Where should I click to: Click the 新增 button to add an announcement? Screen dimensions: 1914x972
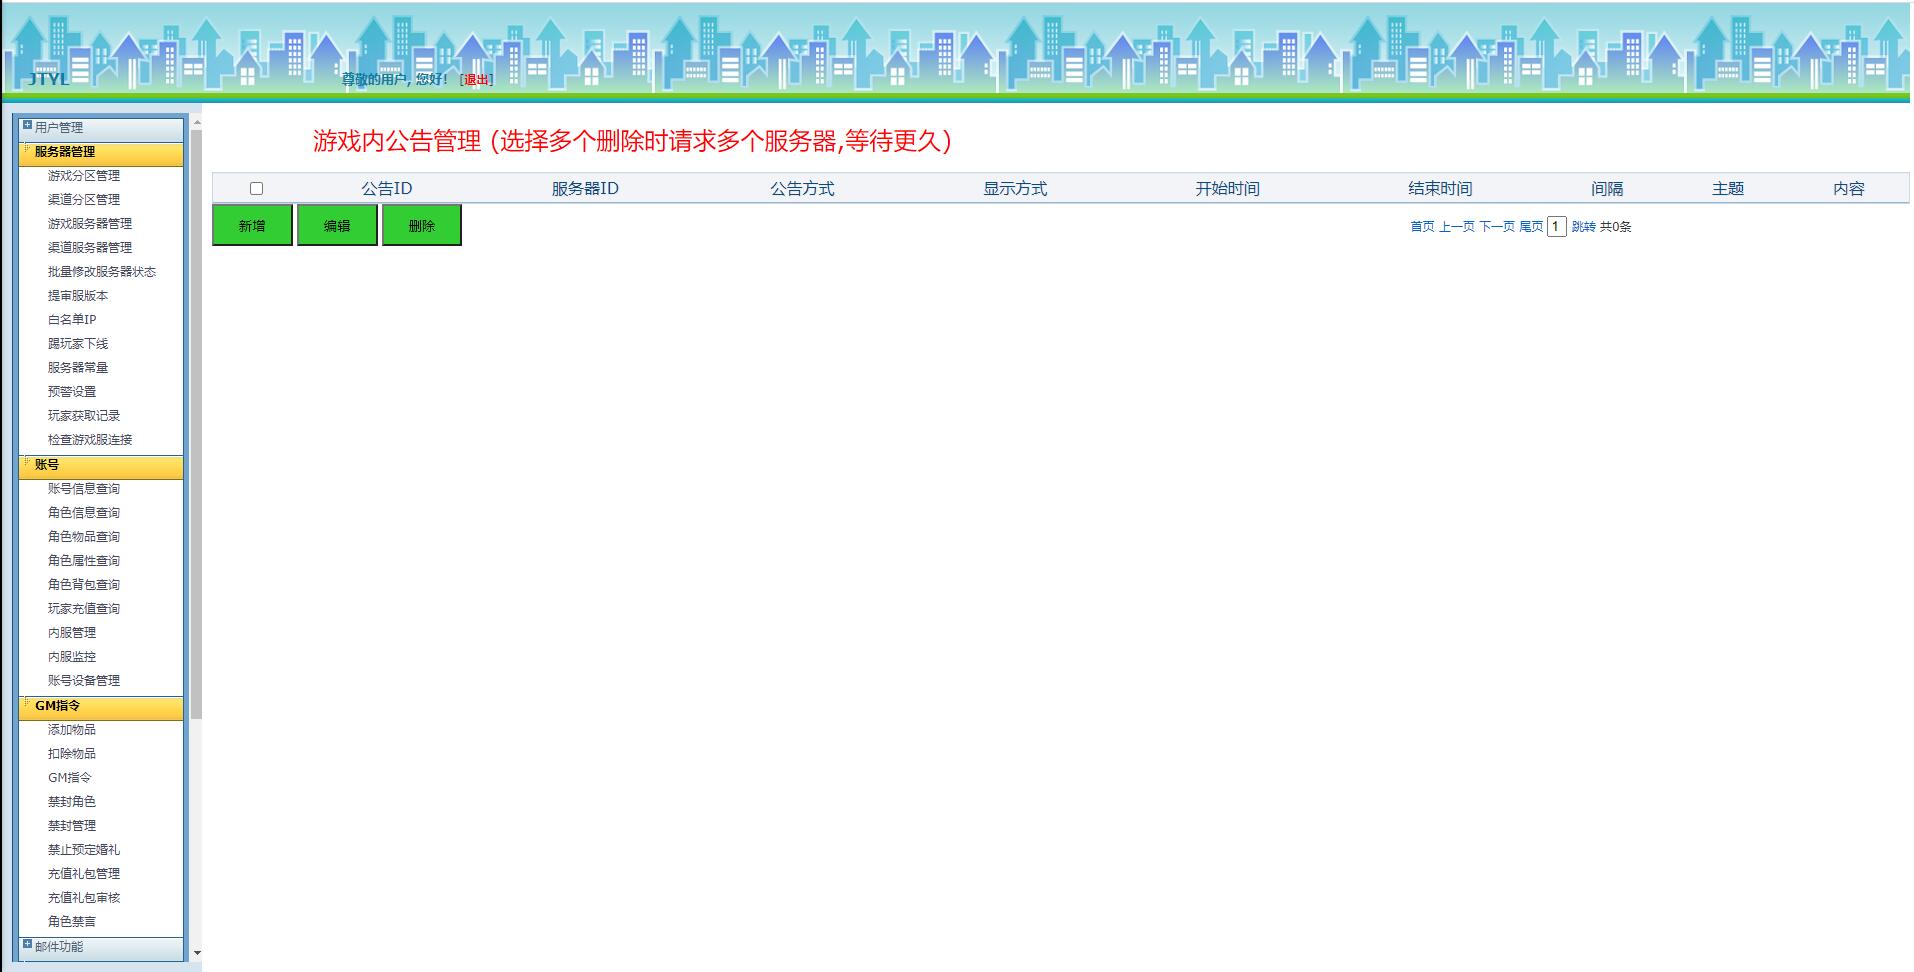[x=251, y=225]
